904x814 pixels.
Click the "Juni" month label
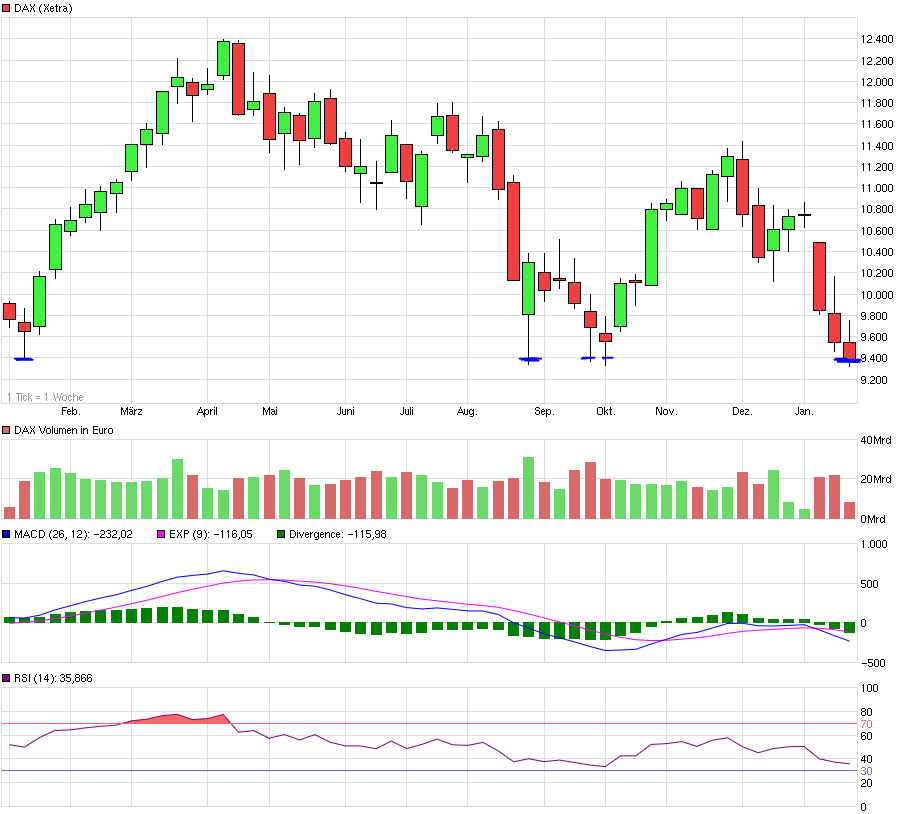coord(345,411)
